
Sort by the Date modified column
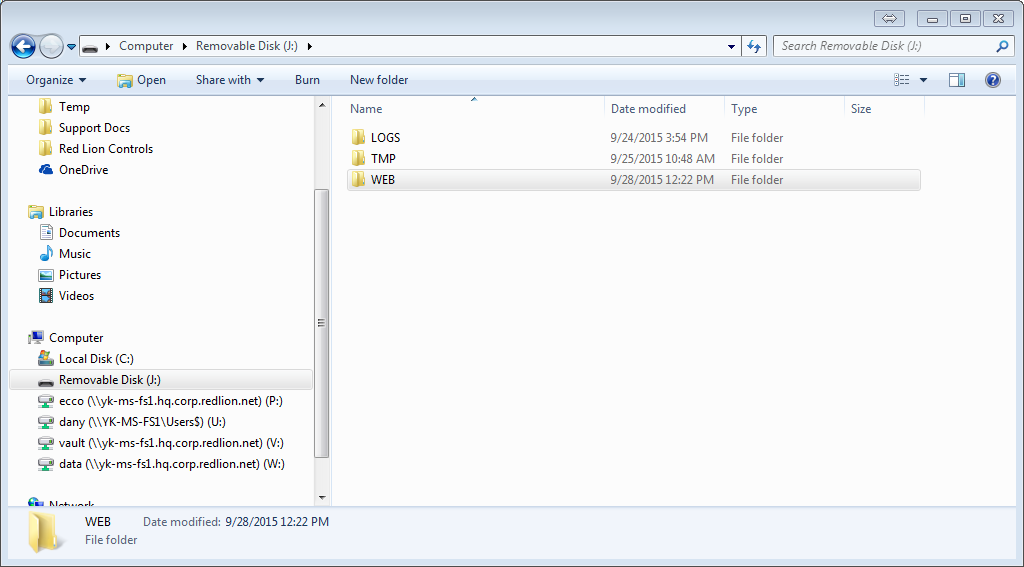[x=648, y=108]
